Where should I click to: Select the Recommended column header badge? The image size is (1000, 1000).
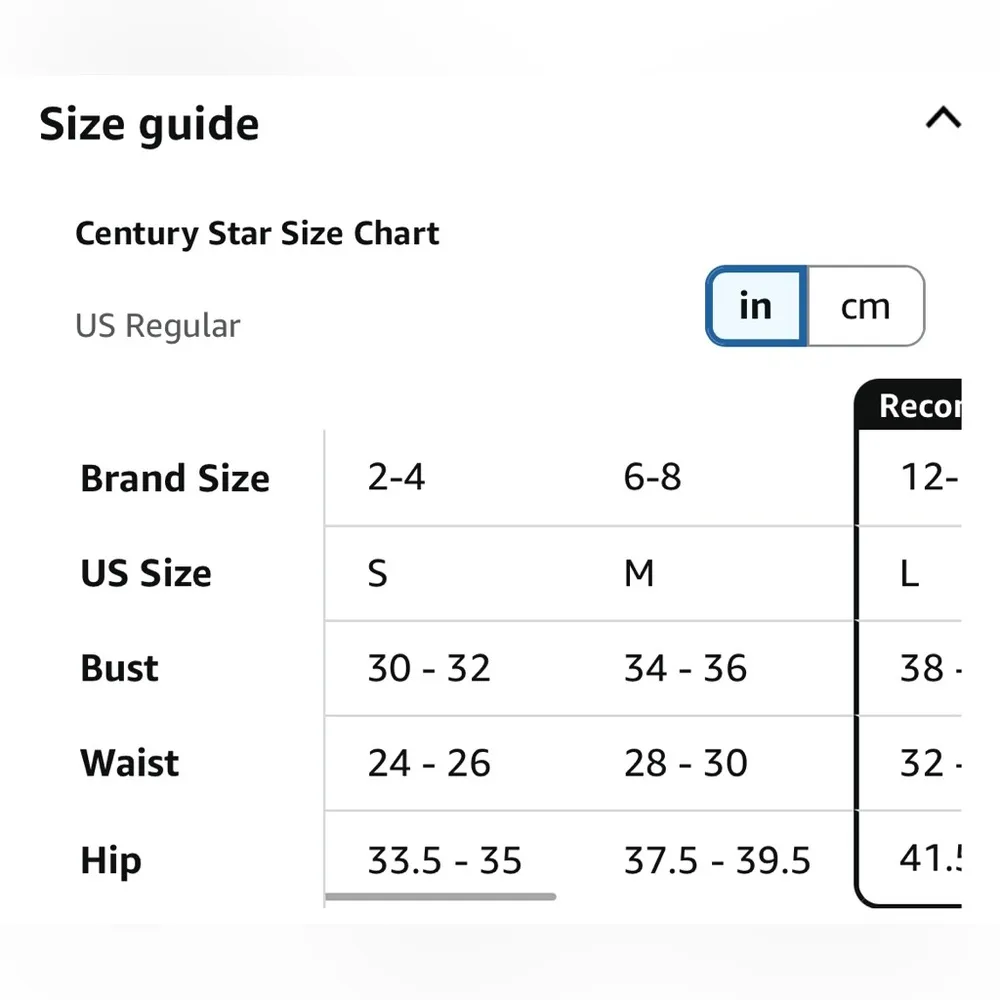coord(915,405)
